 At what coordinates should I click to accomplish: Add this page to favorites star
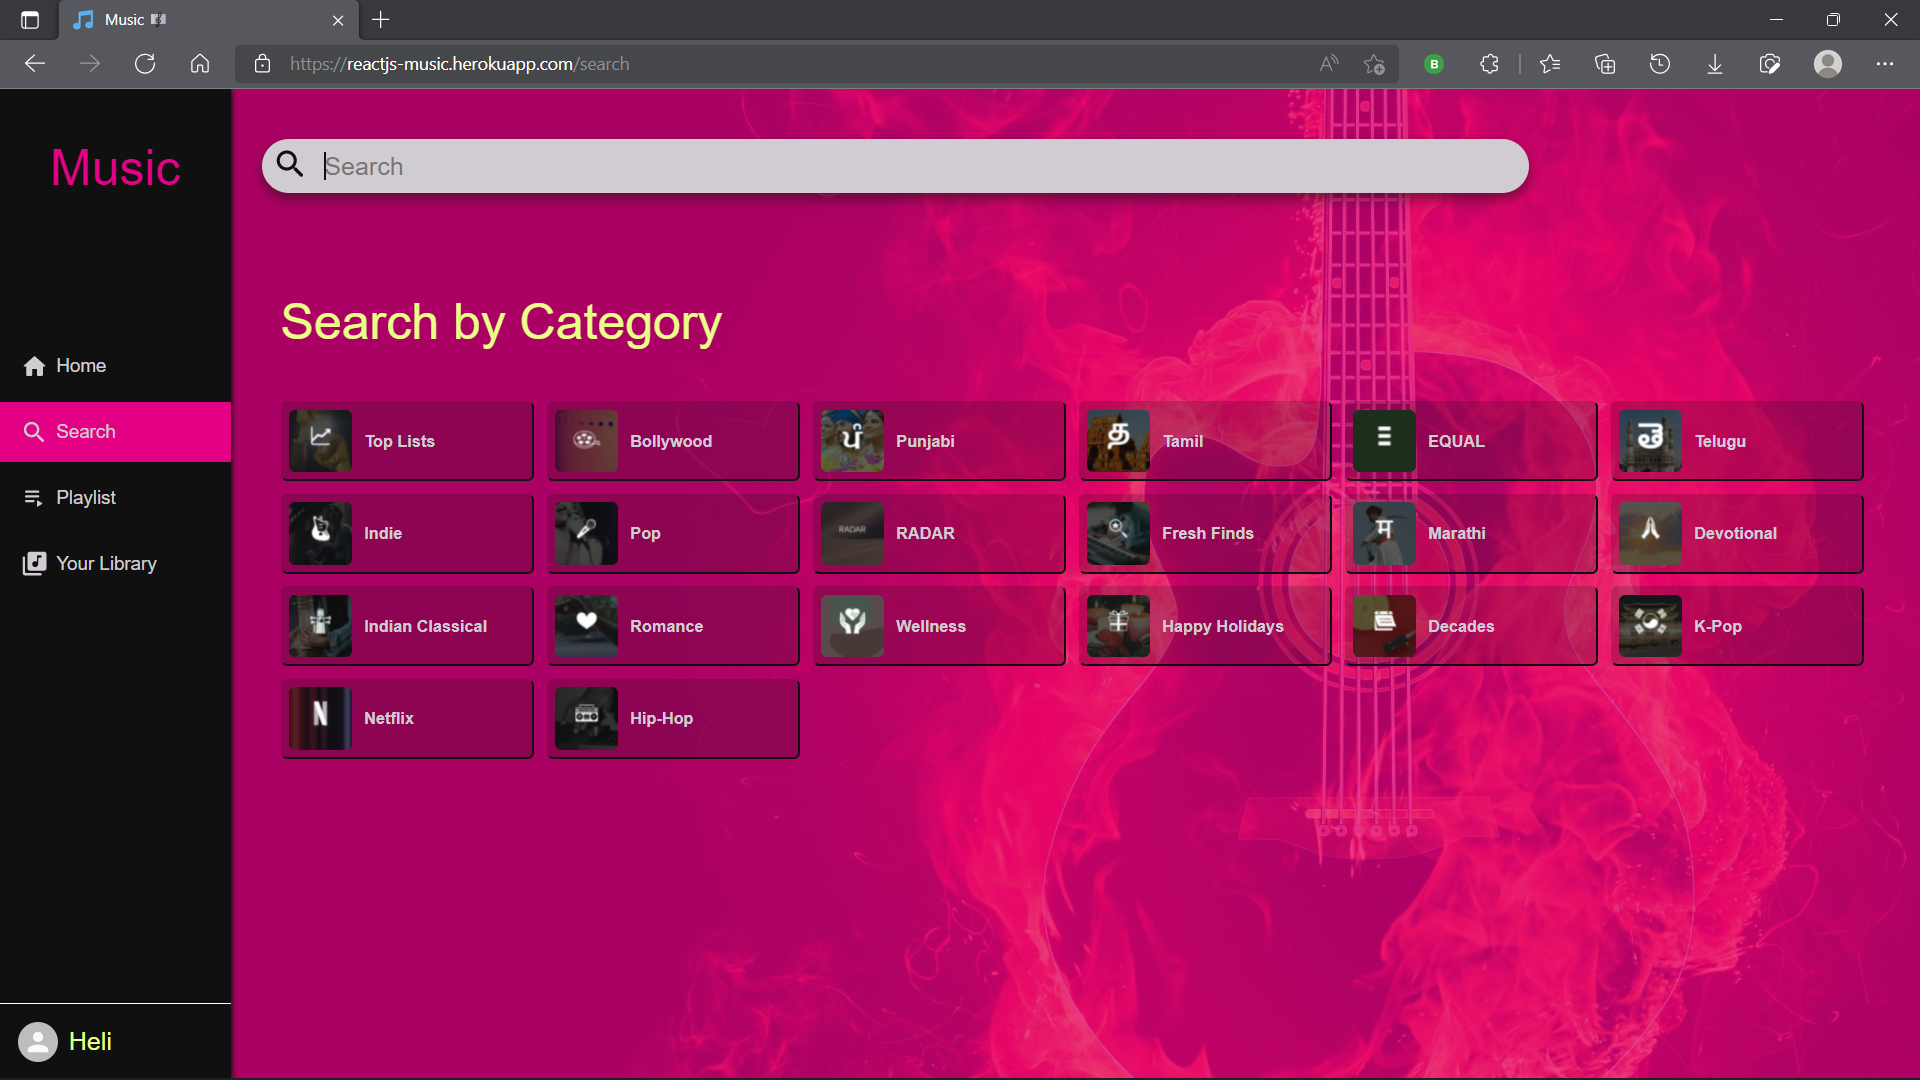coord(1374,64)
